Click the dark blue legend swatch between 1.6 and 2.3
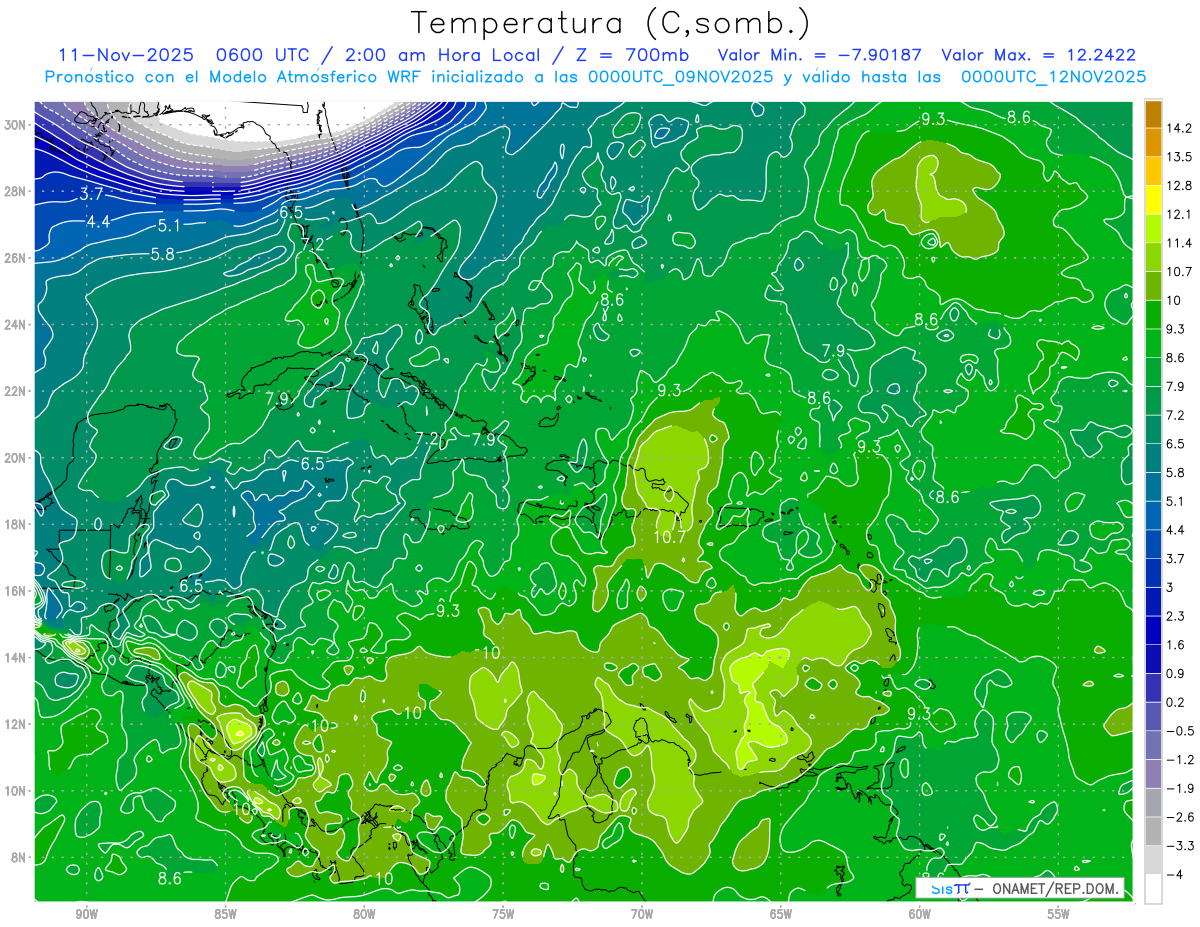Image resolution: width=1200 pixels, height=927 pixels. coord(1153,630)
